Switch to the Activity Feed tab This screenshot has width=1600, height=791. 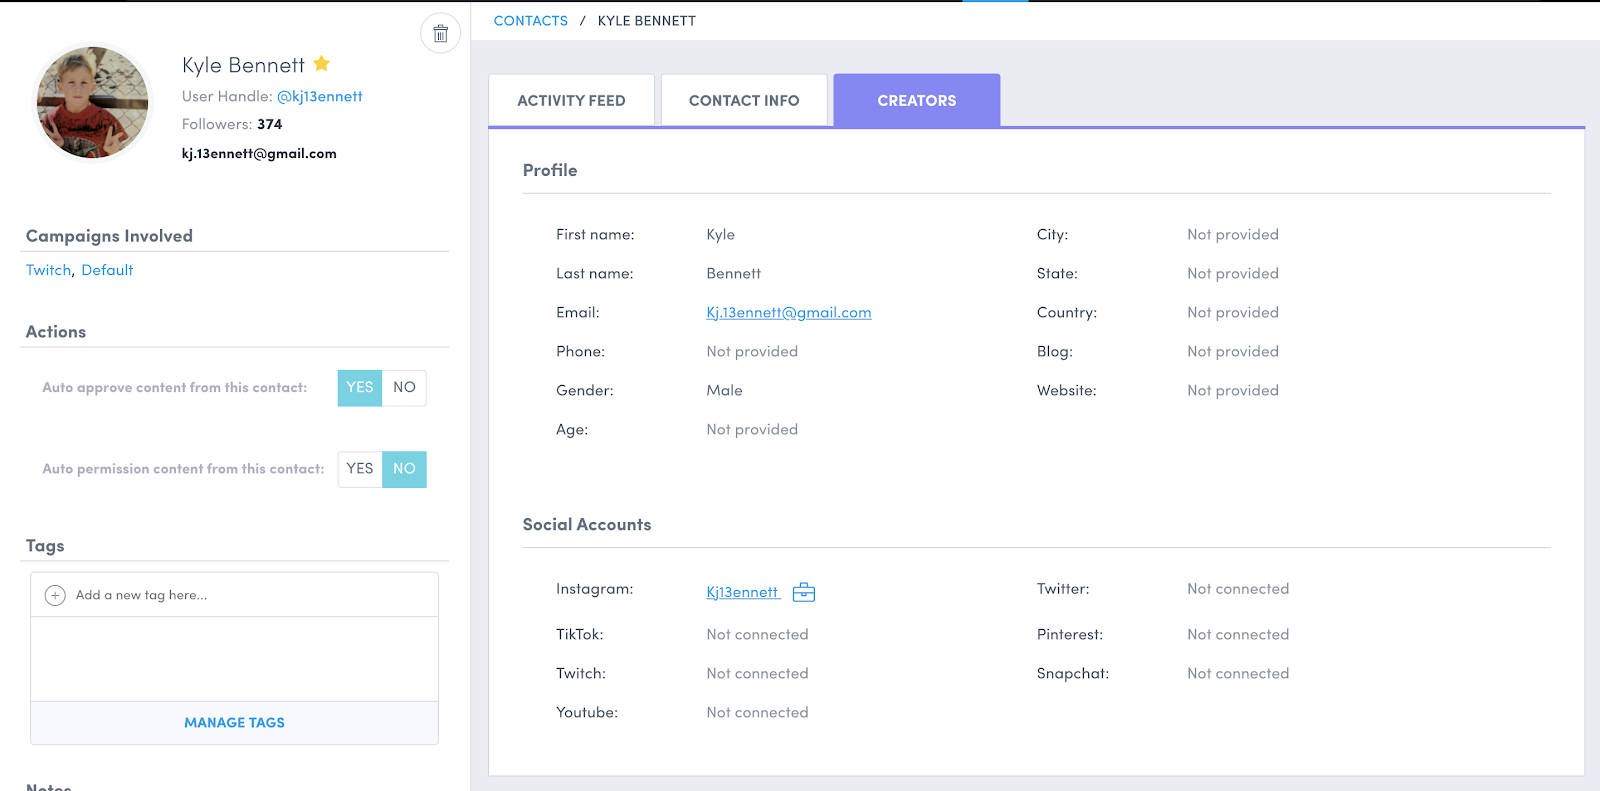571,101
